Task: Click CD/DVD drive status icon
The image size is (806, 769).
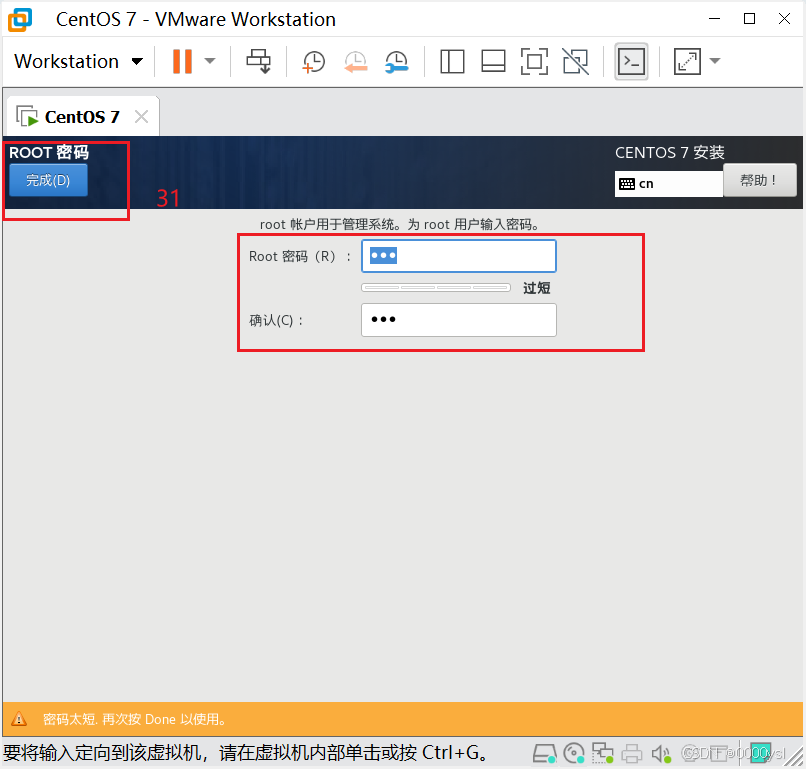Action: click(574, 754)
